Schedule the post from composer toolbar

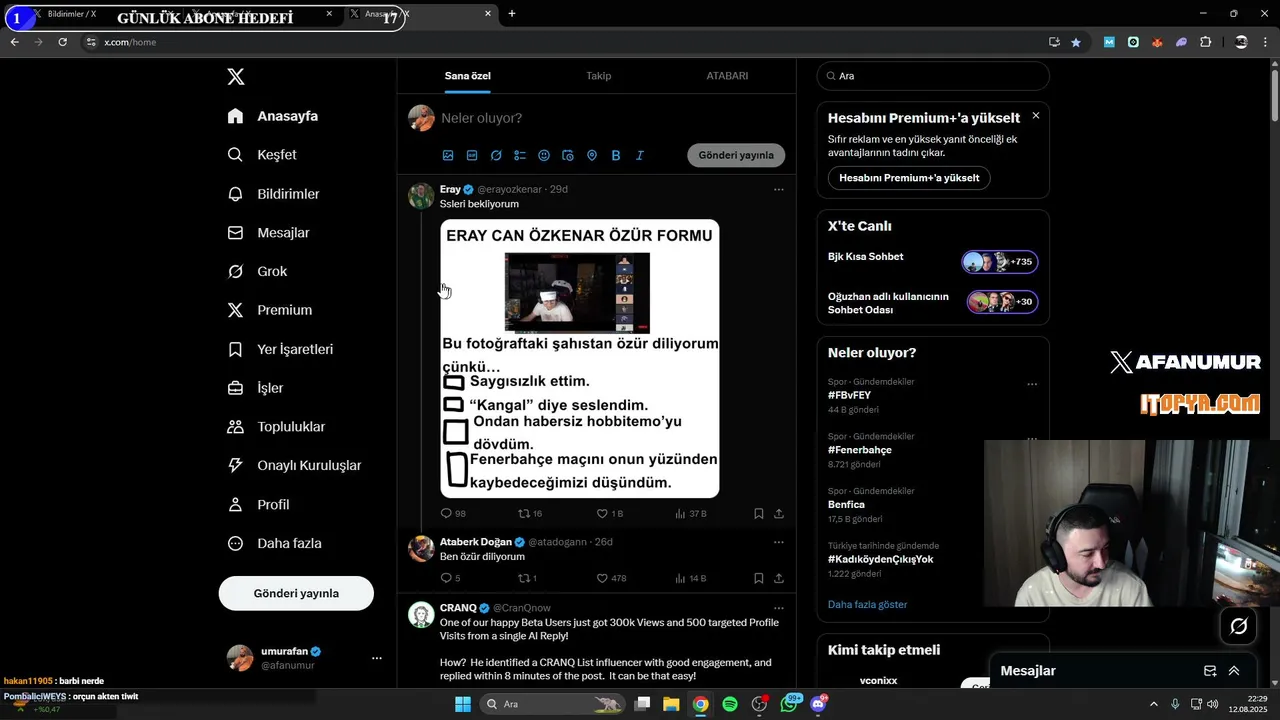(x=568, y=156)
